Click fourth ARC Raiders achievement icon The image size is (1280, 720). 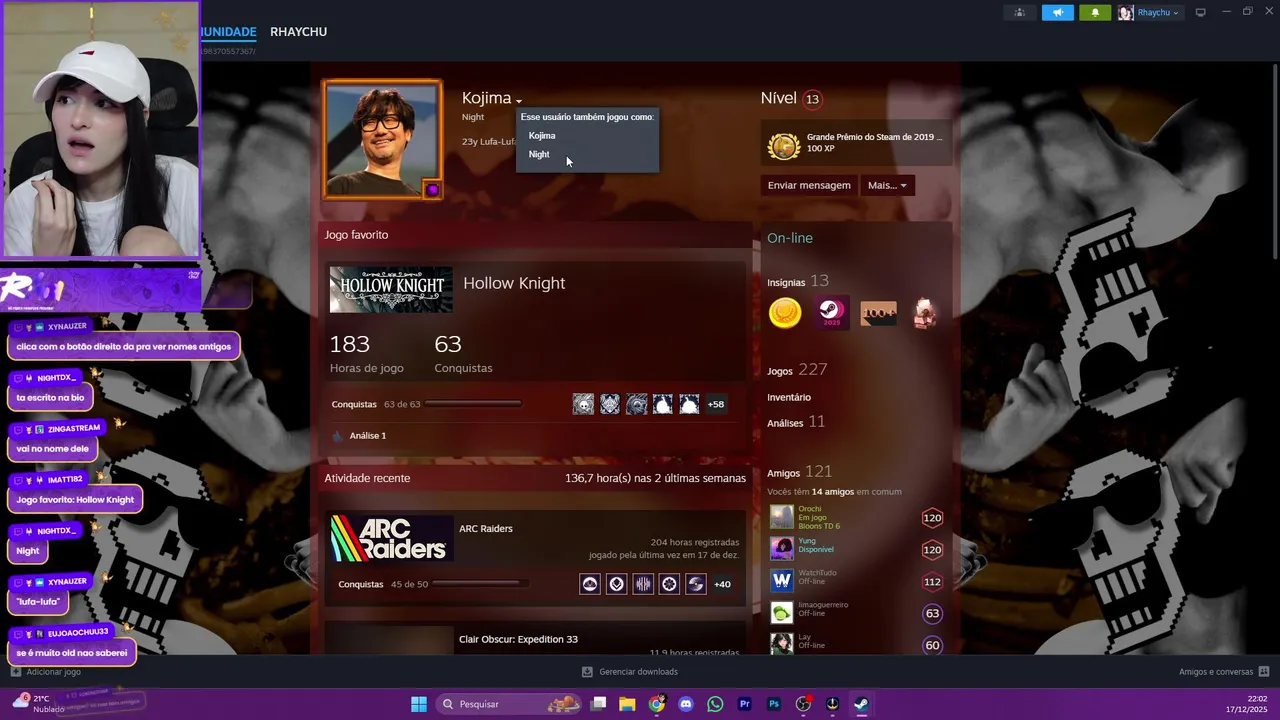[x=670, y=584]
